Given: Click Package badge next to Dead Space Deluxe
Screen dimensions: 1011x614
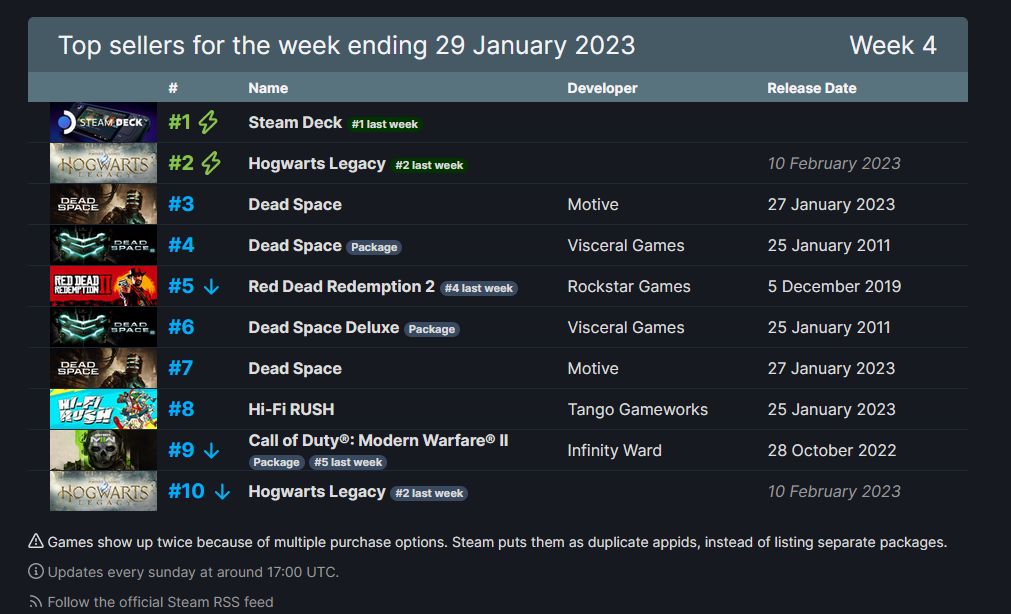Looking at the screenshot, I should coord(432,329).
